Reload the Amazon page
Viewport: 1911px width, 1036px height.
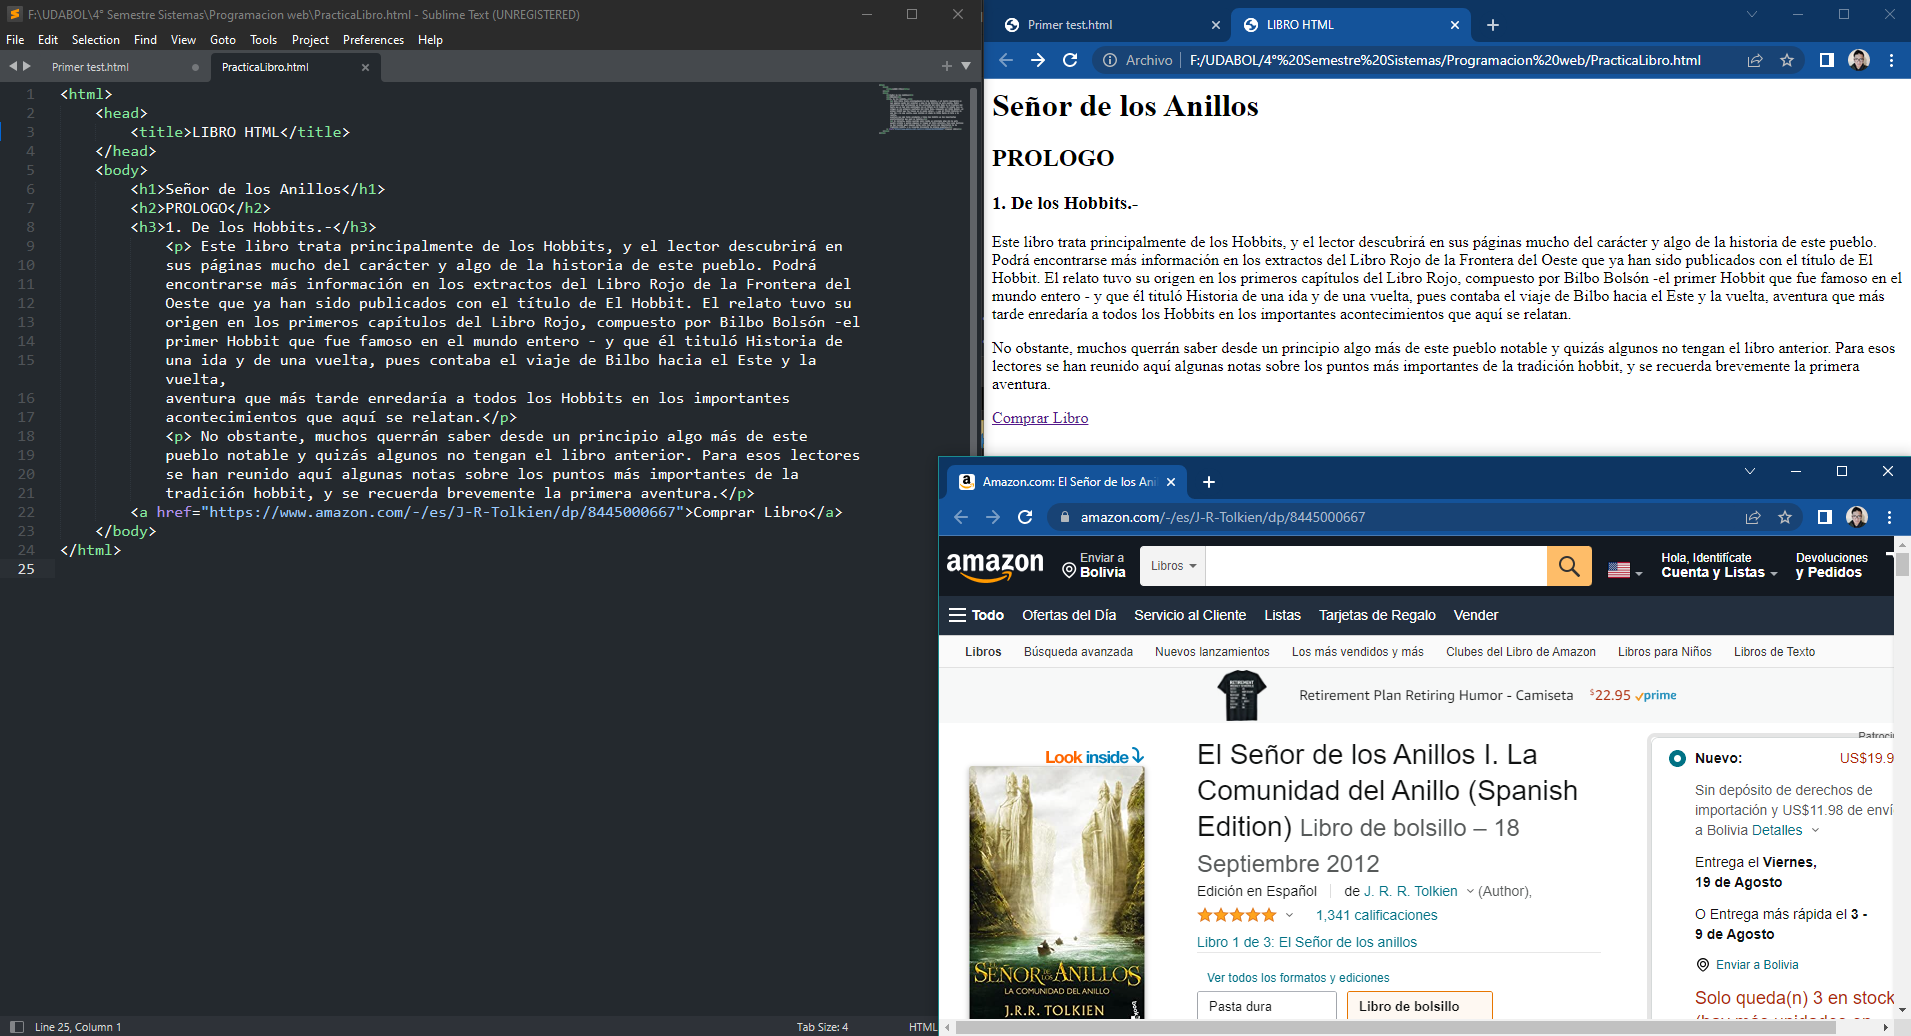point(1025,517)
